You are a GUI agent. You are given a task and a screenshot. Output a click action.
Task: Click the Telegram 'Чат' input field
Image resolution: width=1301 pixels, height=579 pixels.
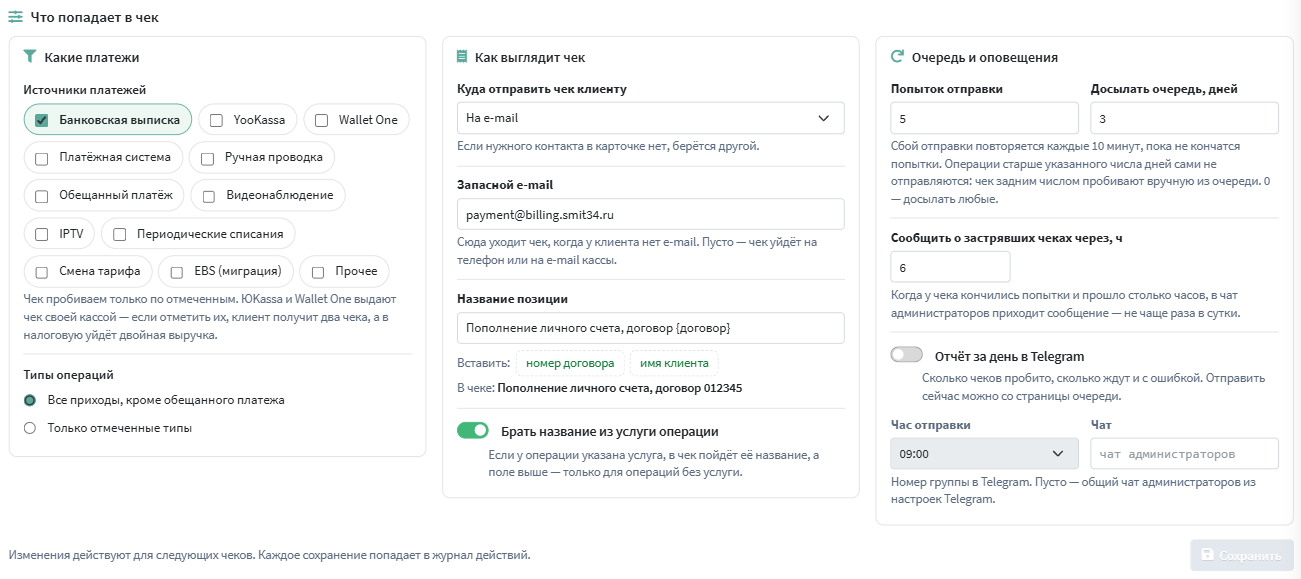coord(1185,454)
